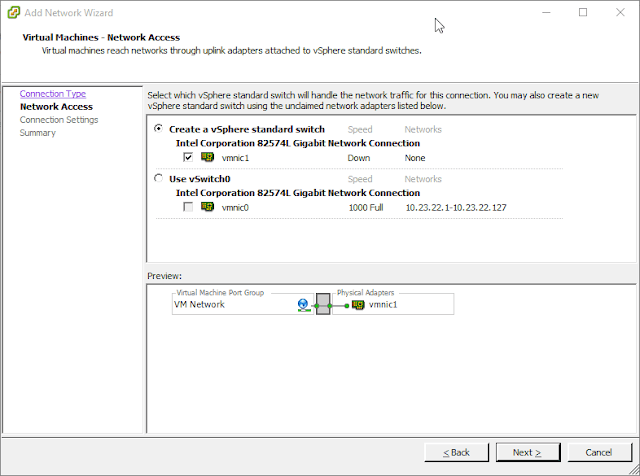Click the Back button

[x=456, y=452]
